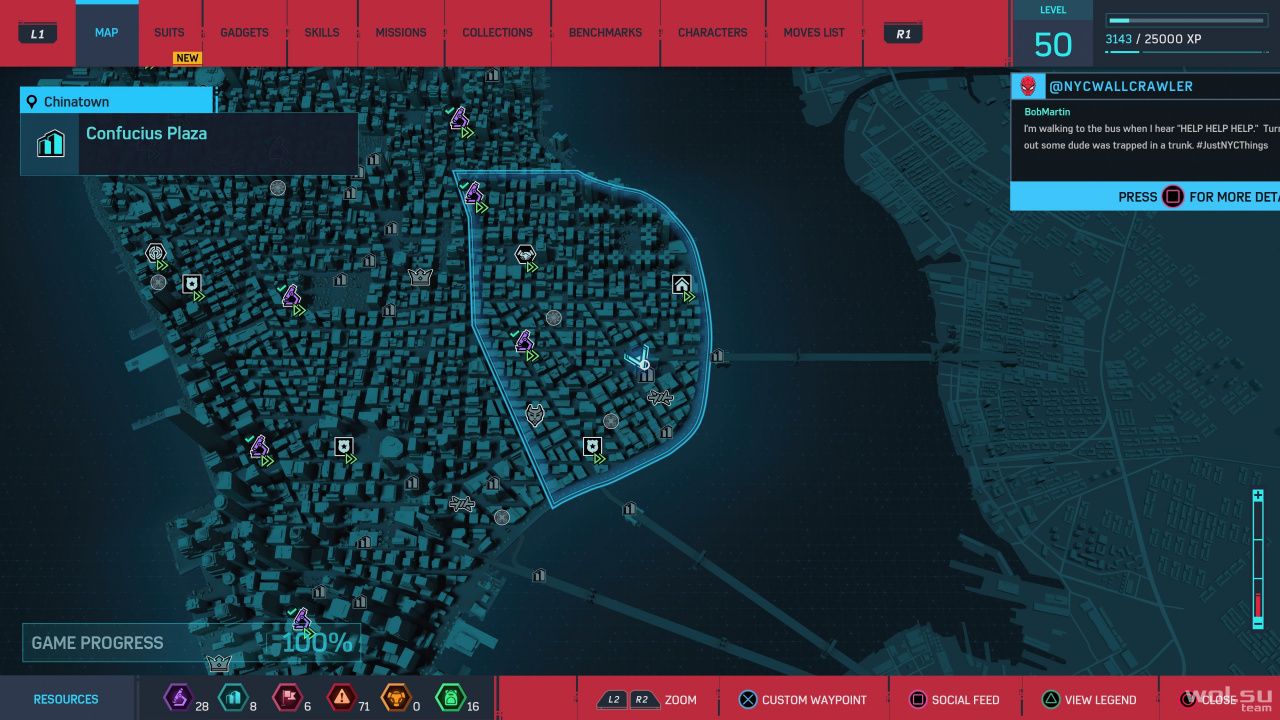Click the Custom Waypoint label
1280x720 pixels.
[814, 700]
